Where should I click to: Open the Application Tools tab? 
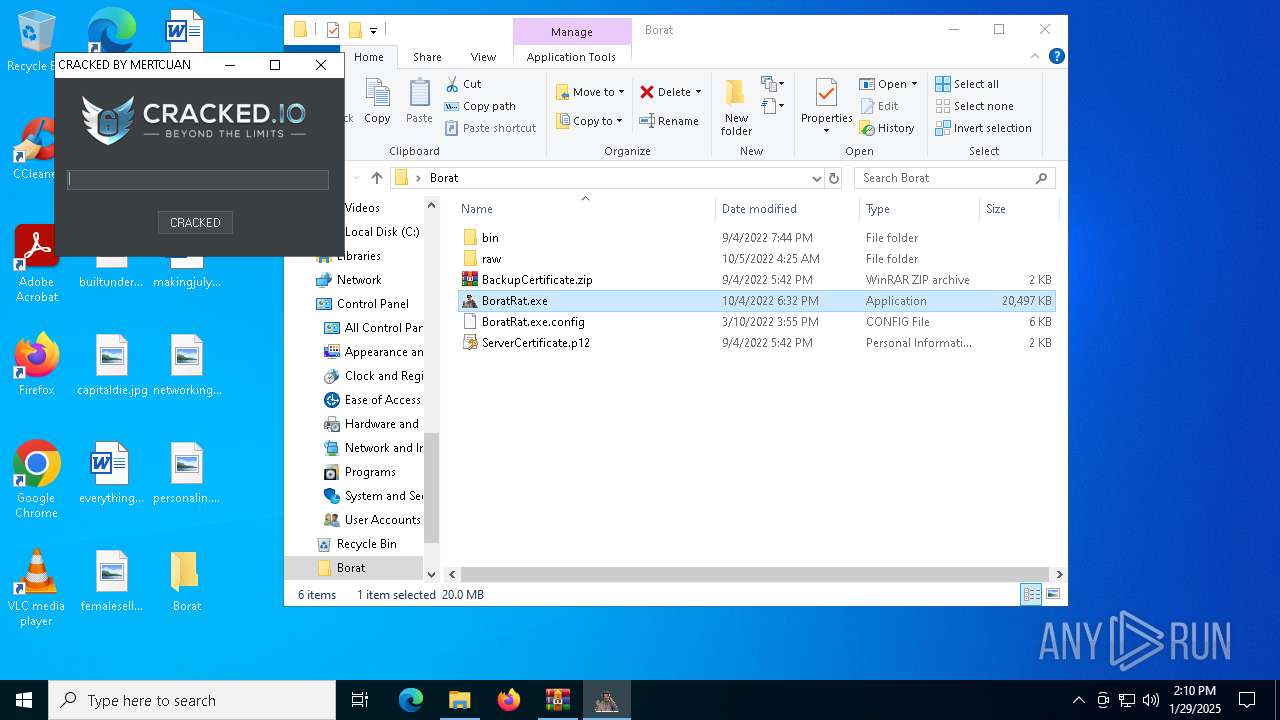(x=571, y=57)
